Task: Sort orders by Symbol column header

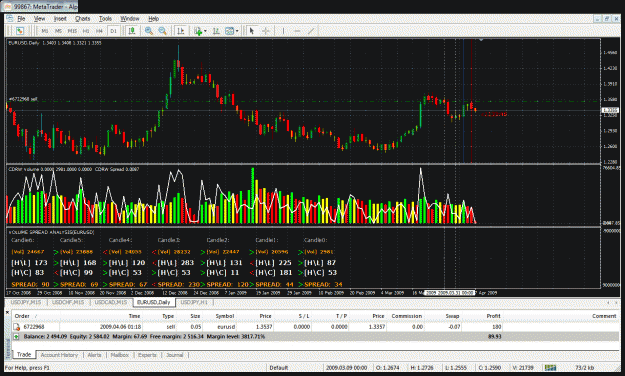Action: click(225, 316)
